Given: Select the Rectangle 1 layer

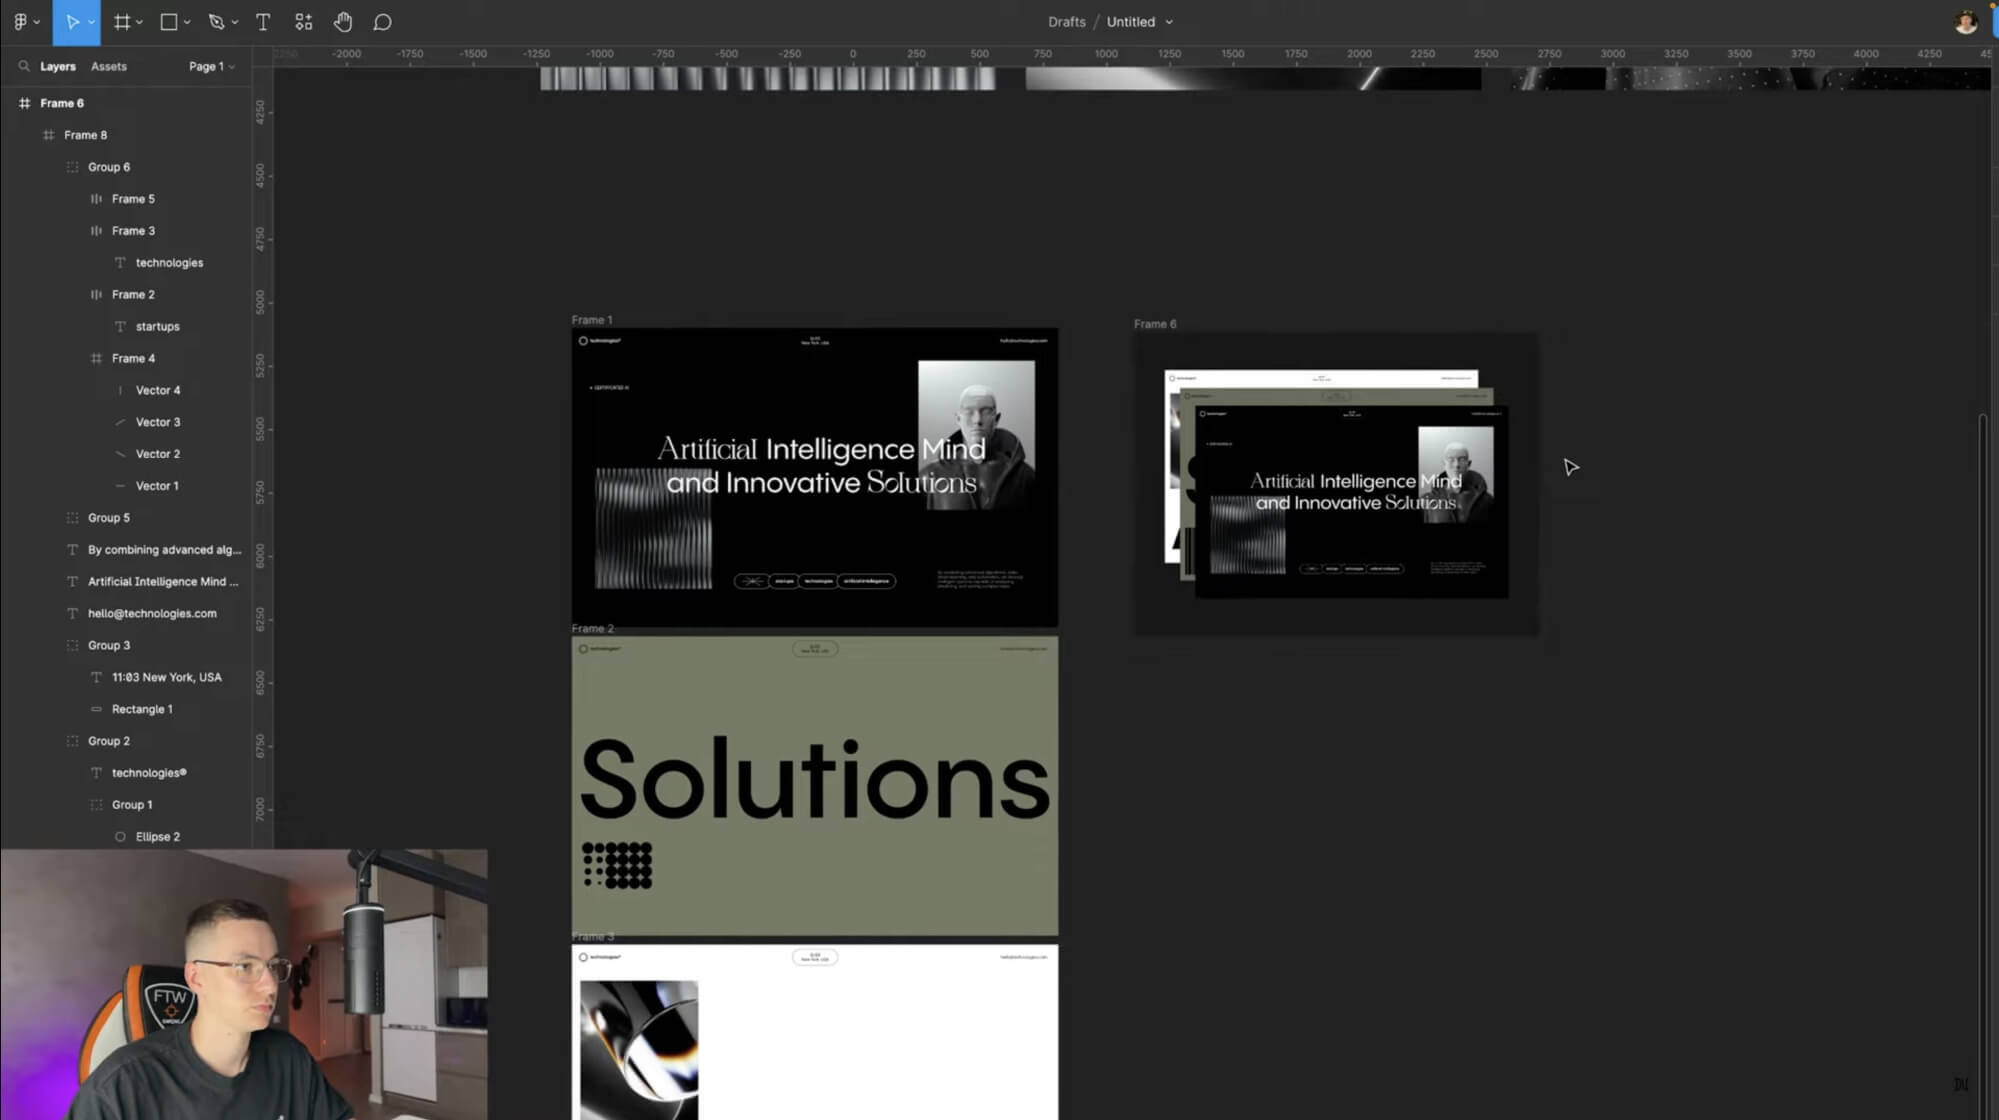Looking at the screenshot, I should coord(142,709).
